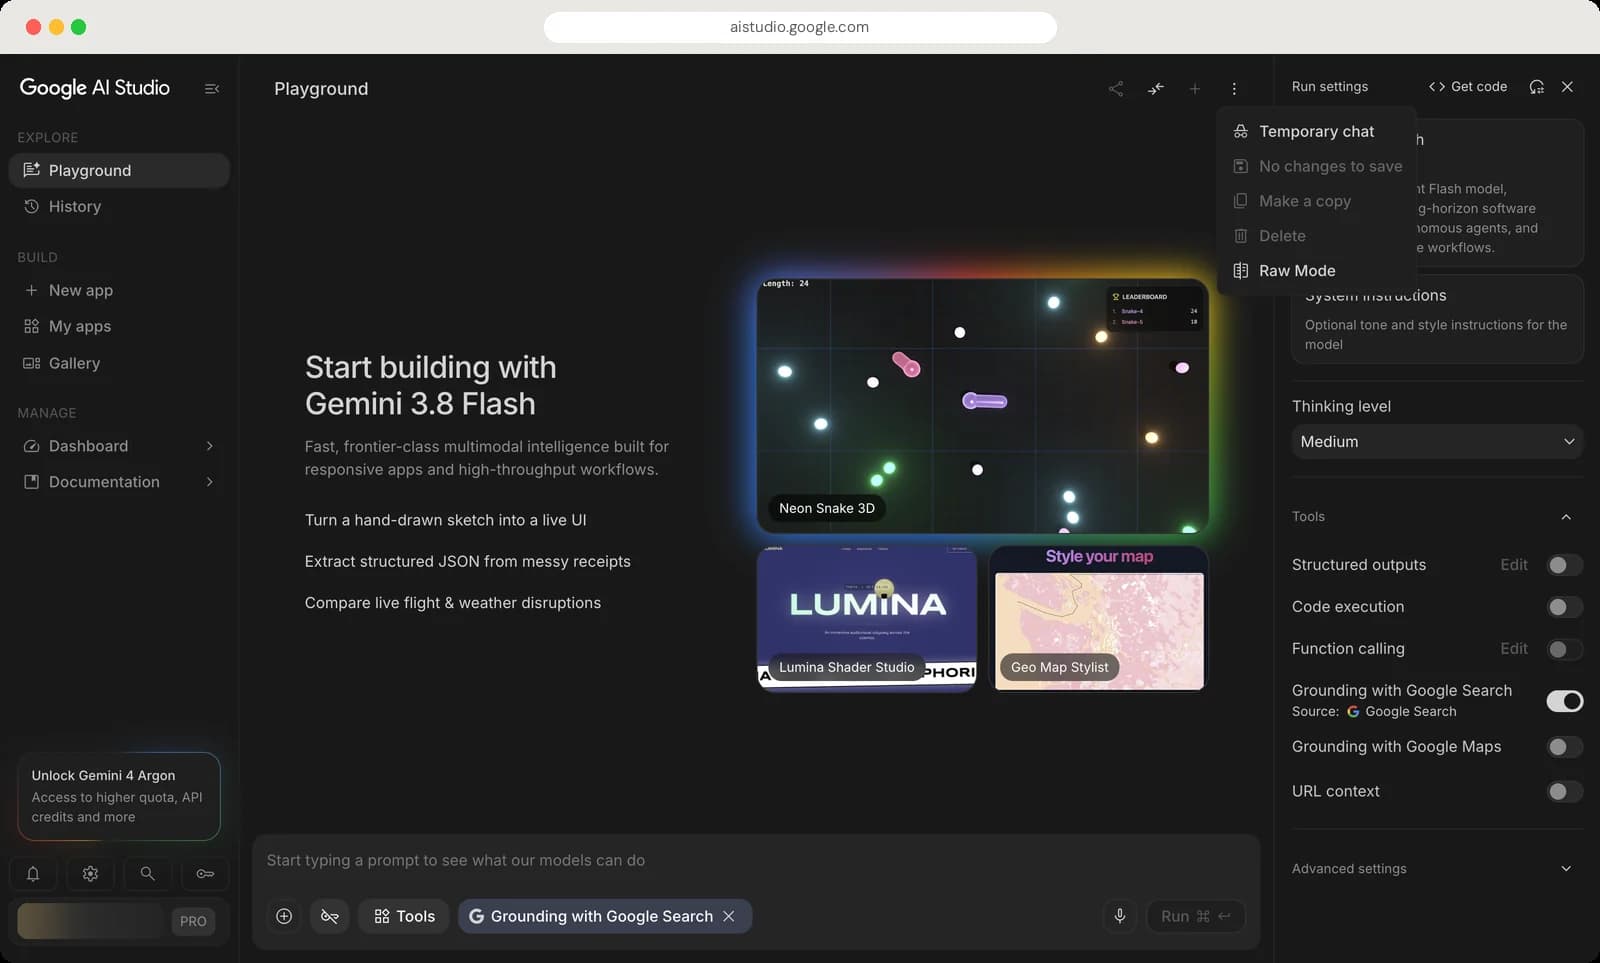Click the add media plus-circle icon
1600x963 pixels.
(x=284, y=916)
